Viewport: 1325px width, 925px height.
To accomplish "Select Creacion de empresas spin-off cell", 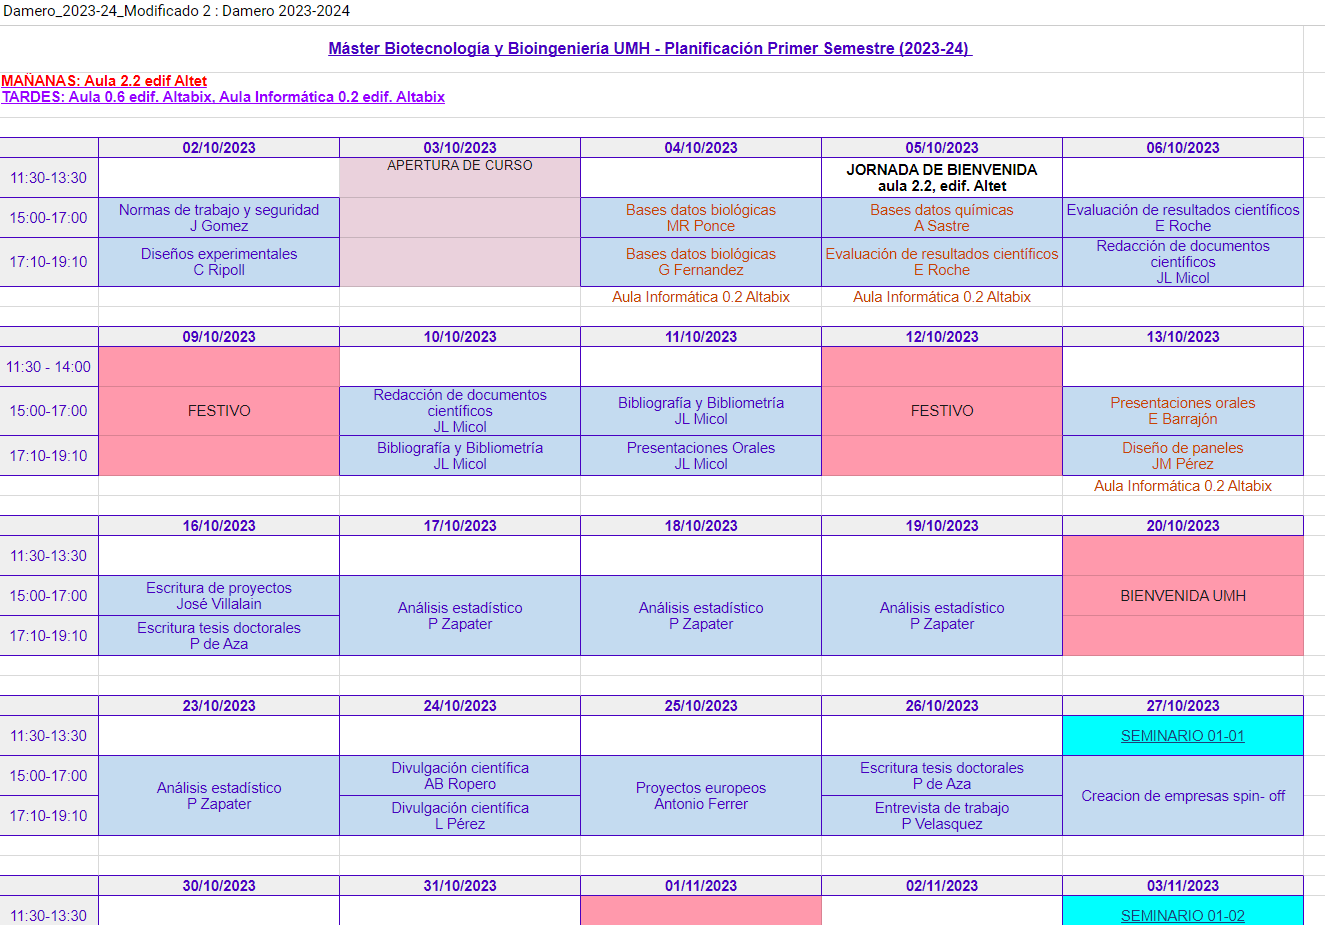I will (x=1183, y=796).
